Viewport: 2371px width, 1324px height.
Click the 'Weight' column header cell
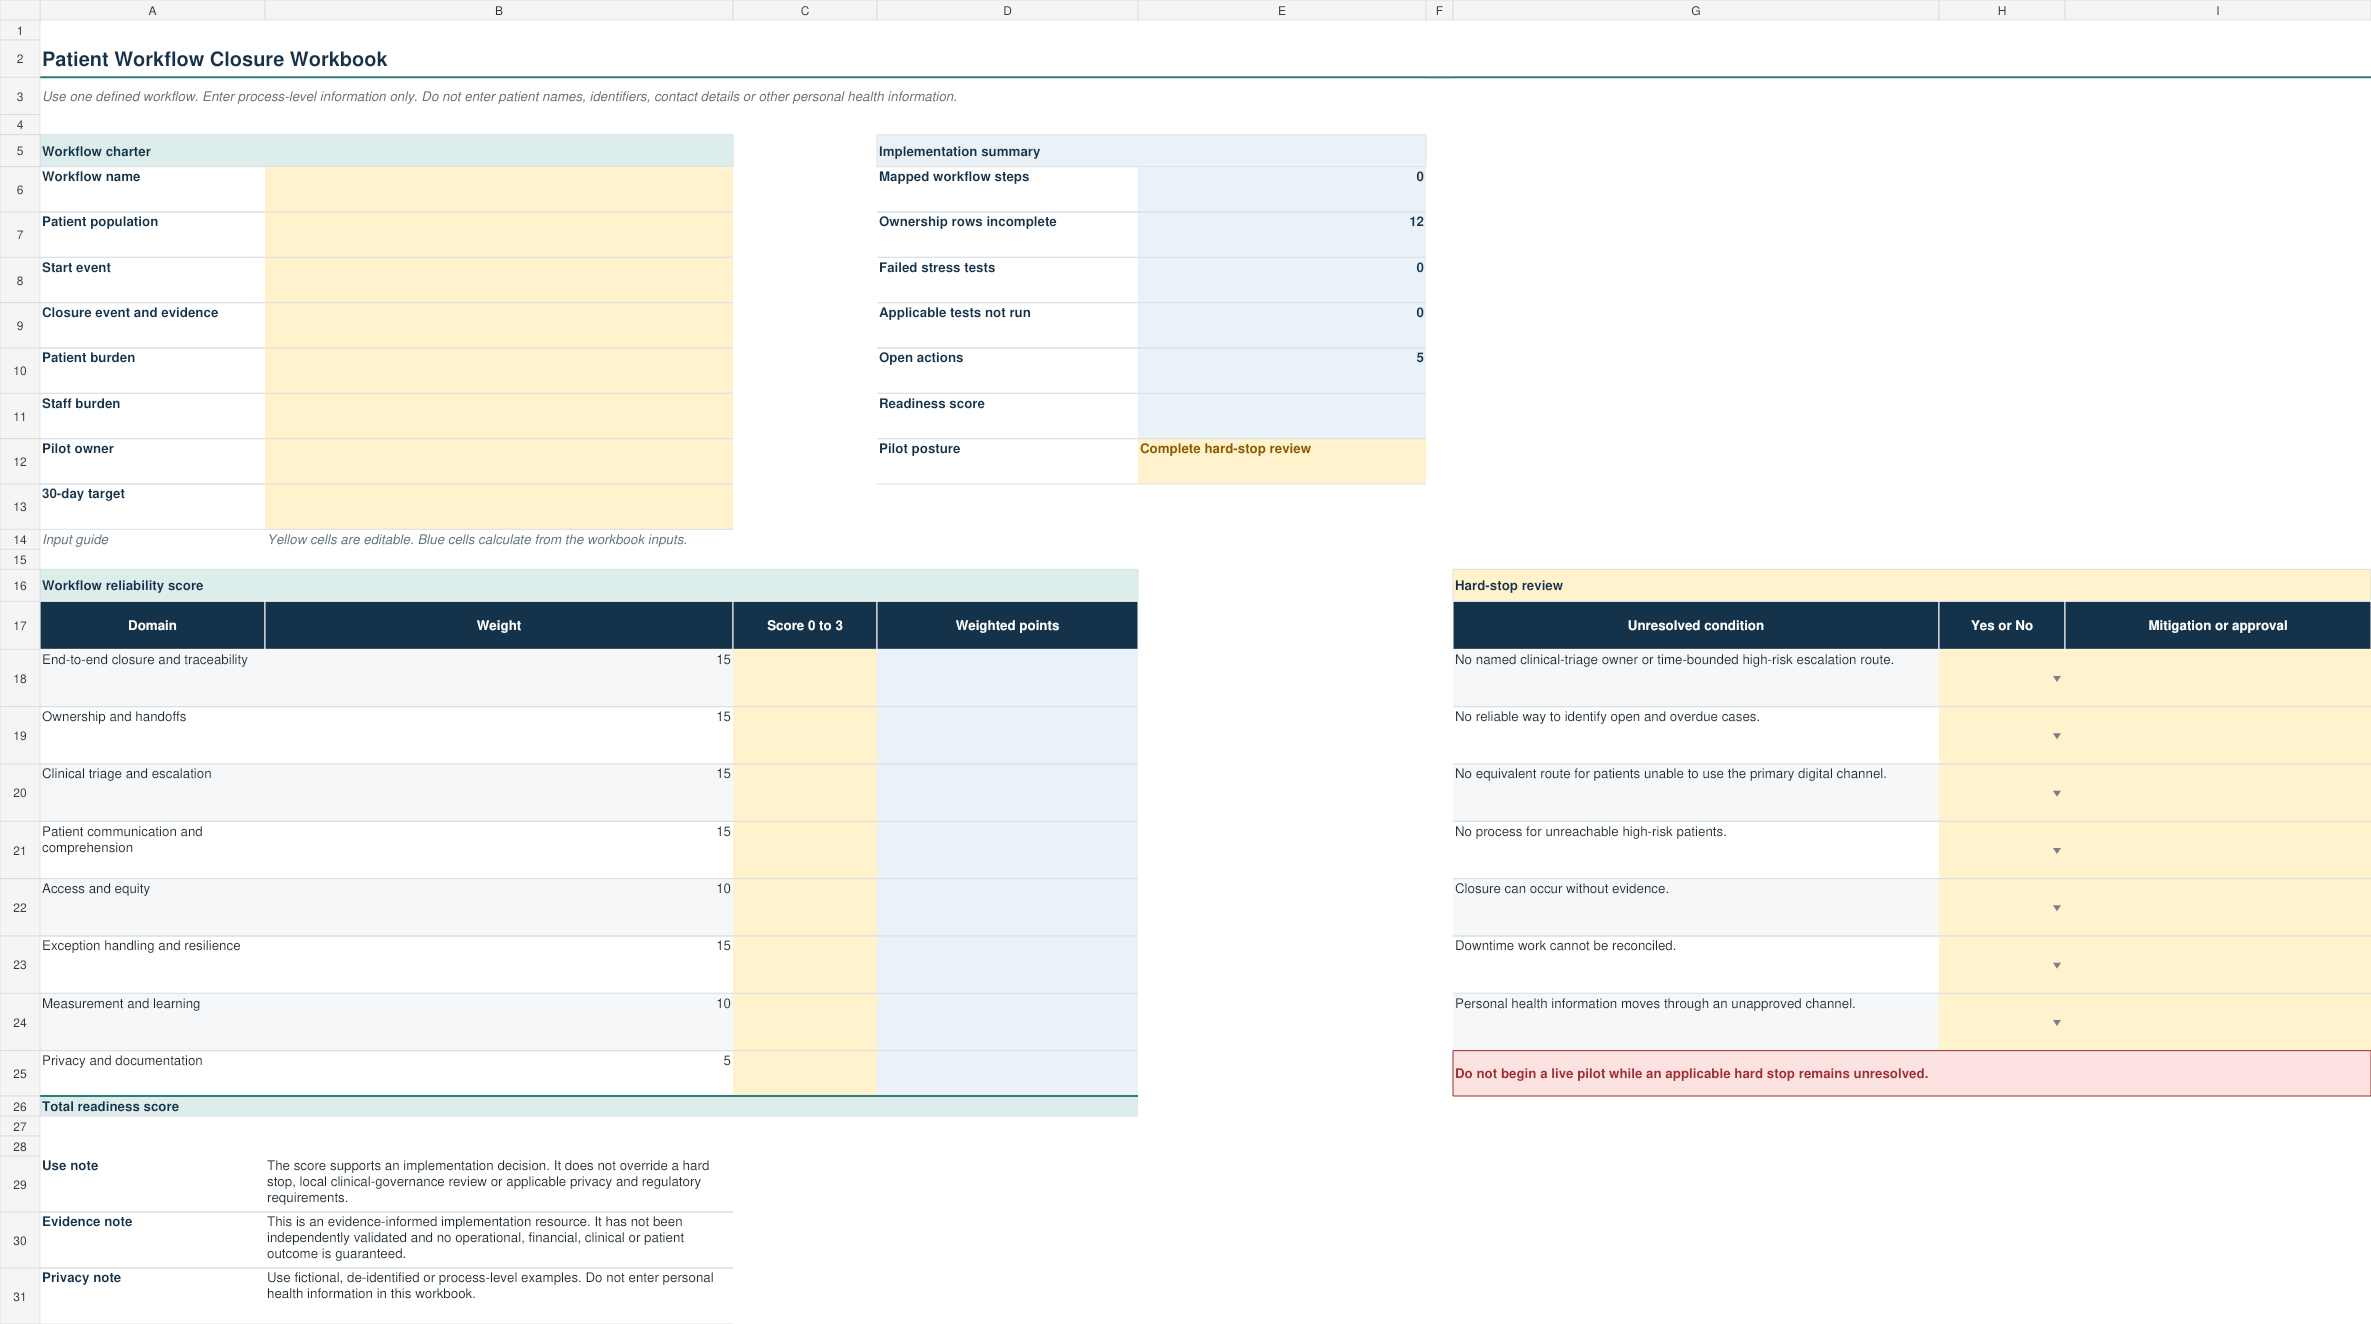[498, 626]
